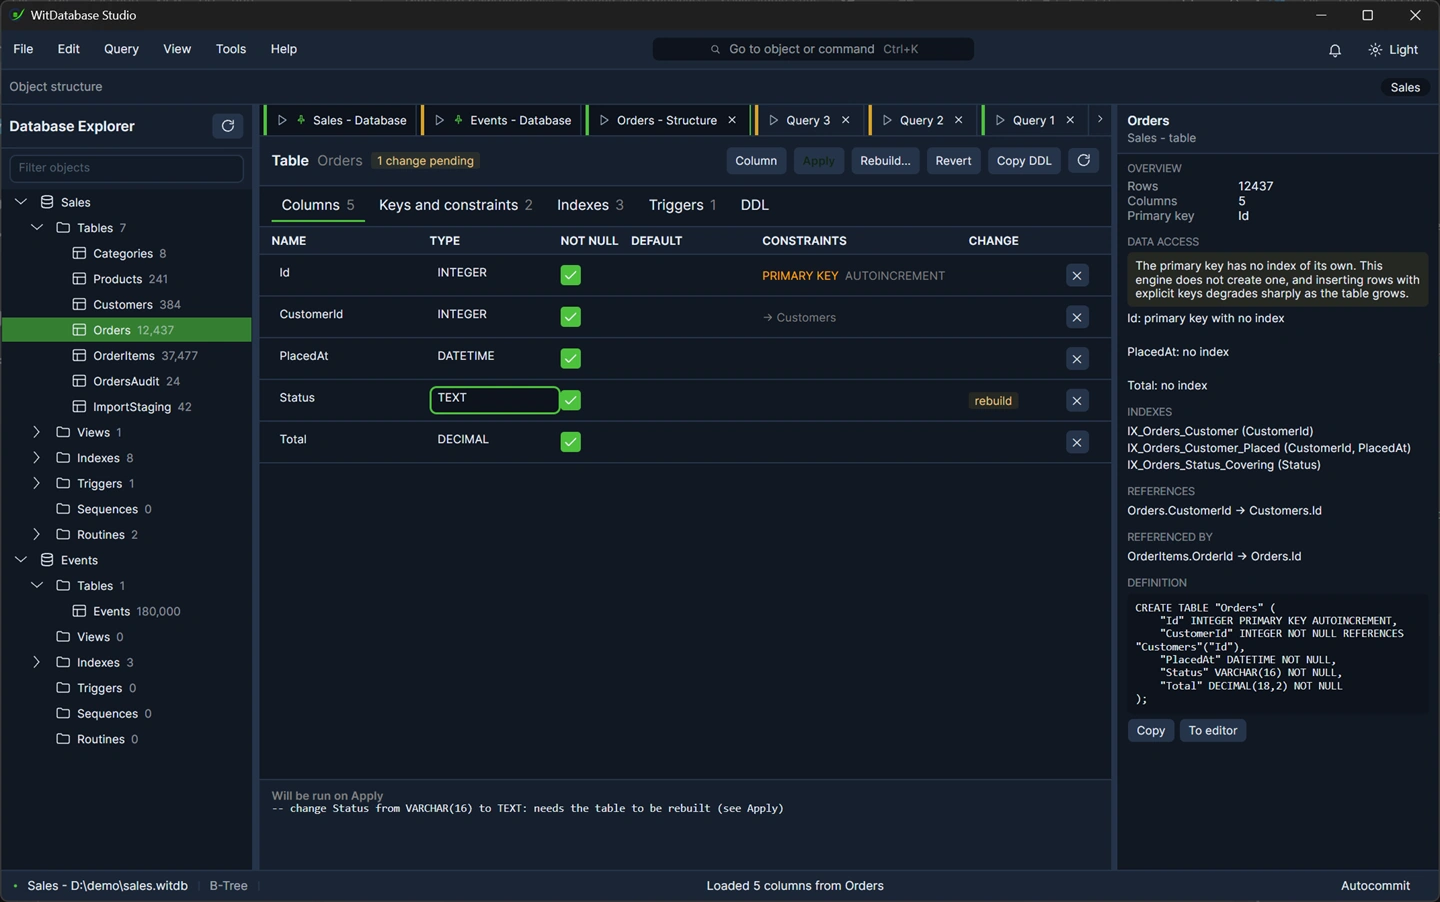This screenshot has width=1440, height=902.
Task: Select the Events 180,000 table
Action: [126, 611]
